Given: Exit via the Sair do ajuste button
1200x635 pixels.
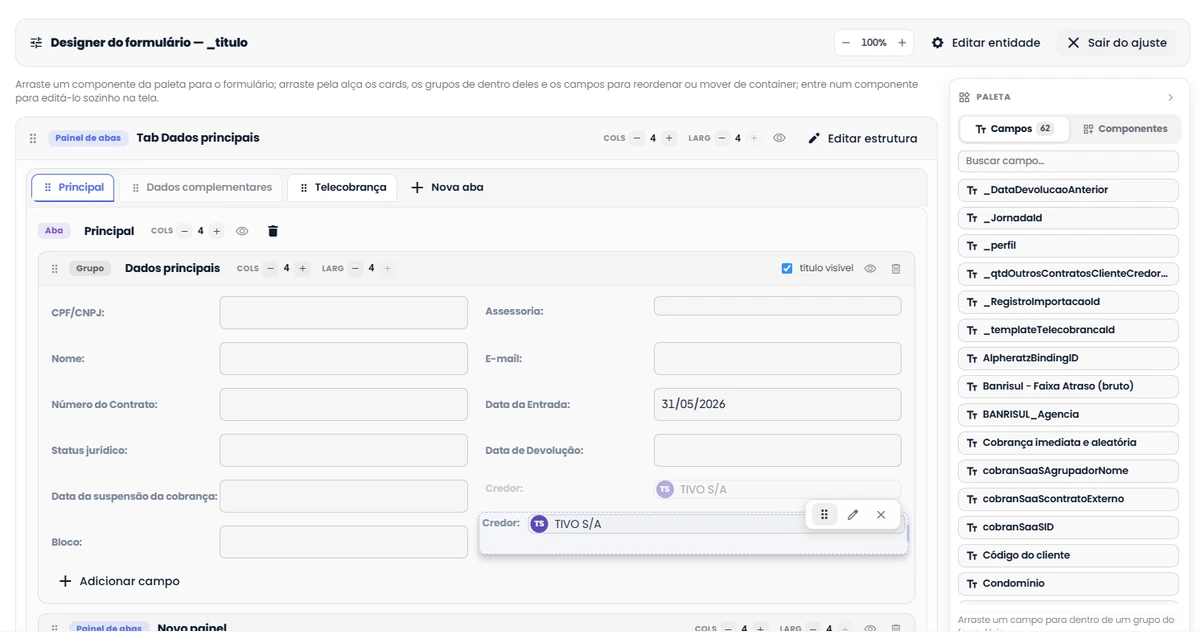Looking at the screenshot, I should pyautogui.click(x=1117, y=43).
